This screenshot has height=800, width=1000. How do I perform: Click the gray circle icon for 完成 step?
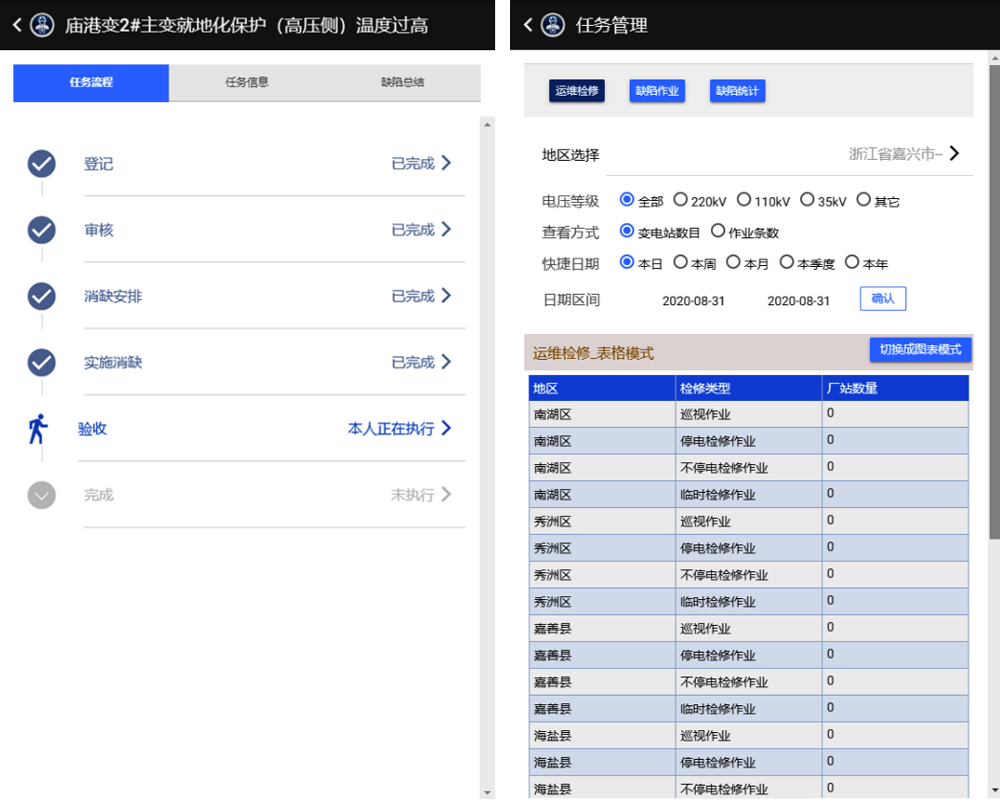point(41,495)
